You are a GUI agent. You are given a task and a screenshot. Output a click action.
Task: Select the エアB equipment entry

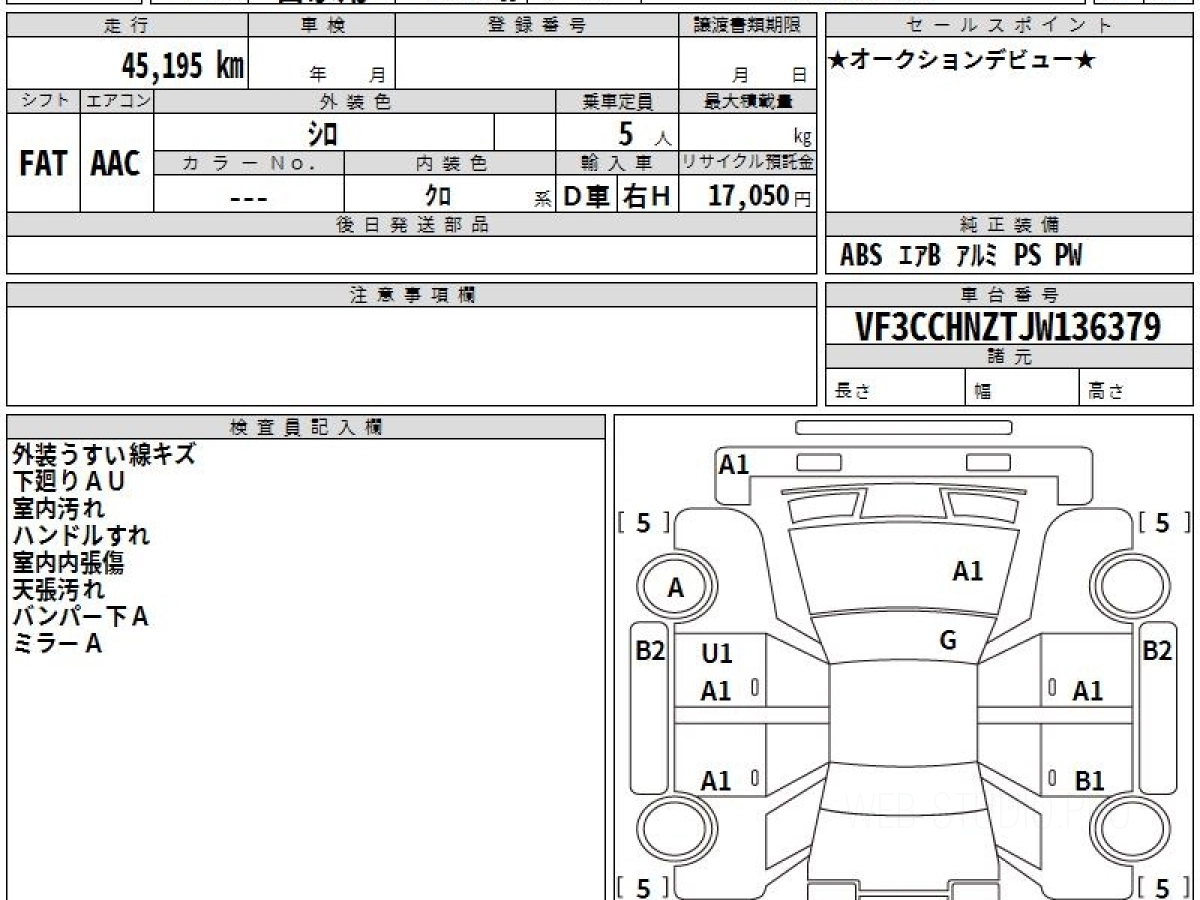point(920,256)
